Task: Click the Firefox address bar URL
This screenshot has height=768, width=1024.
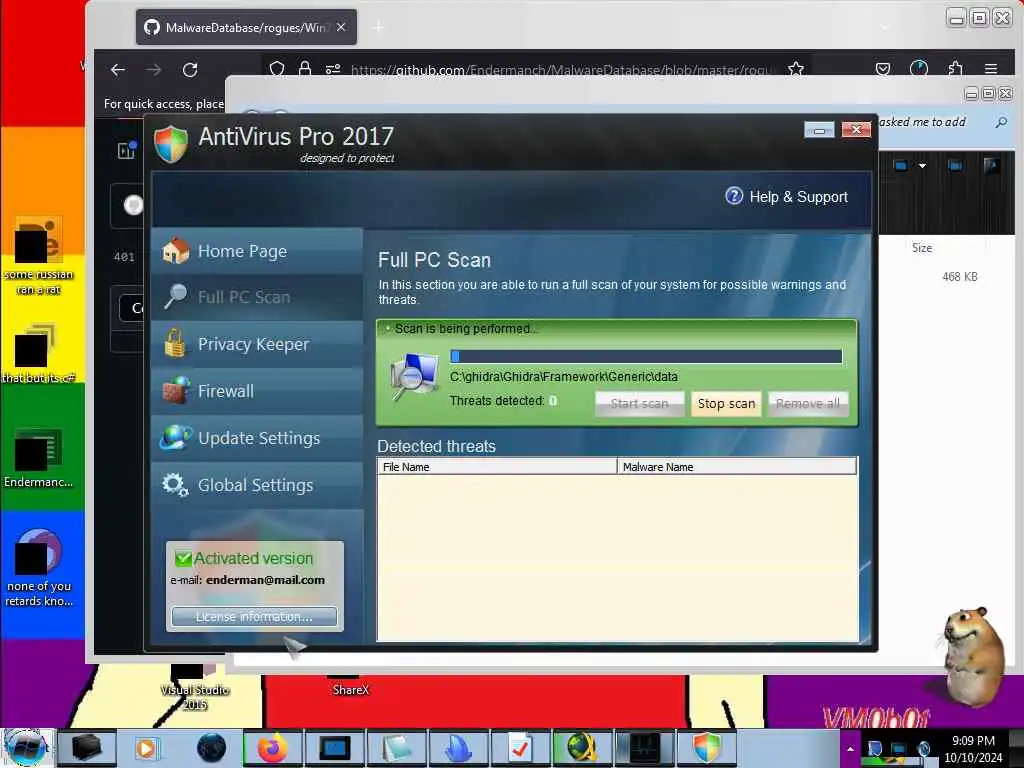Action: tap(563, 70)
